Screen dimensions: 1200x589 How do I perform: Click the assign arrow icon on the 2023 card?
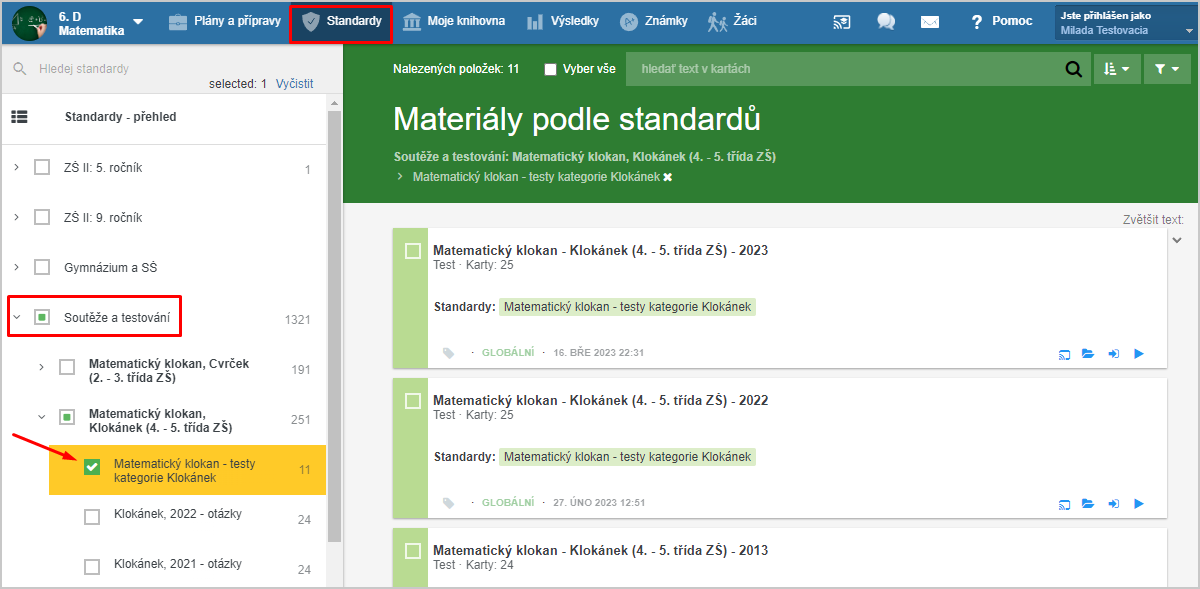coord(1113,353)
